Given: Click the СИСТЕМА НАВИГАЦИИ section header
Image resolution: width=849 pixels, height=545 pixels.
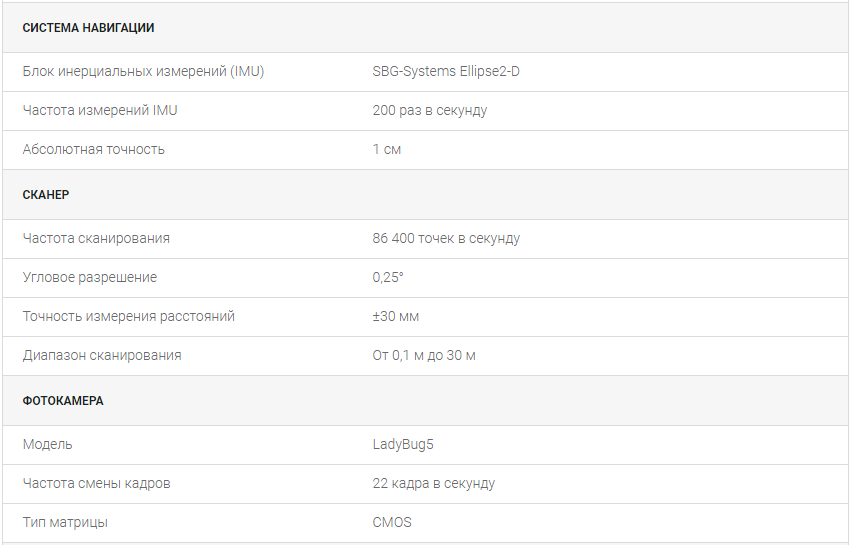Looking at the screenshot, I should pyautogui.click(x=89, y=28).
